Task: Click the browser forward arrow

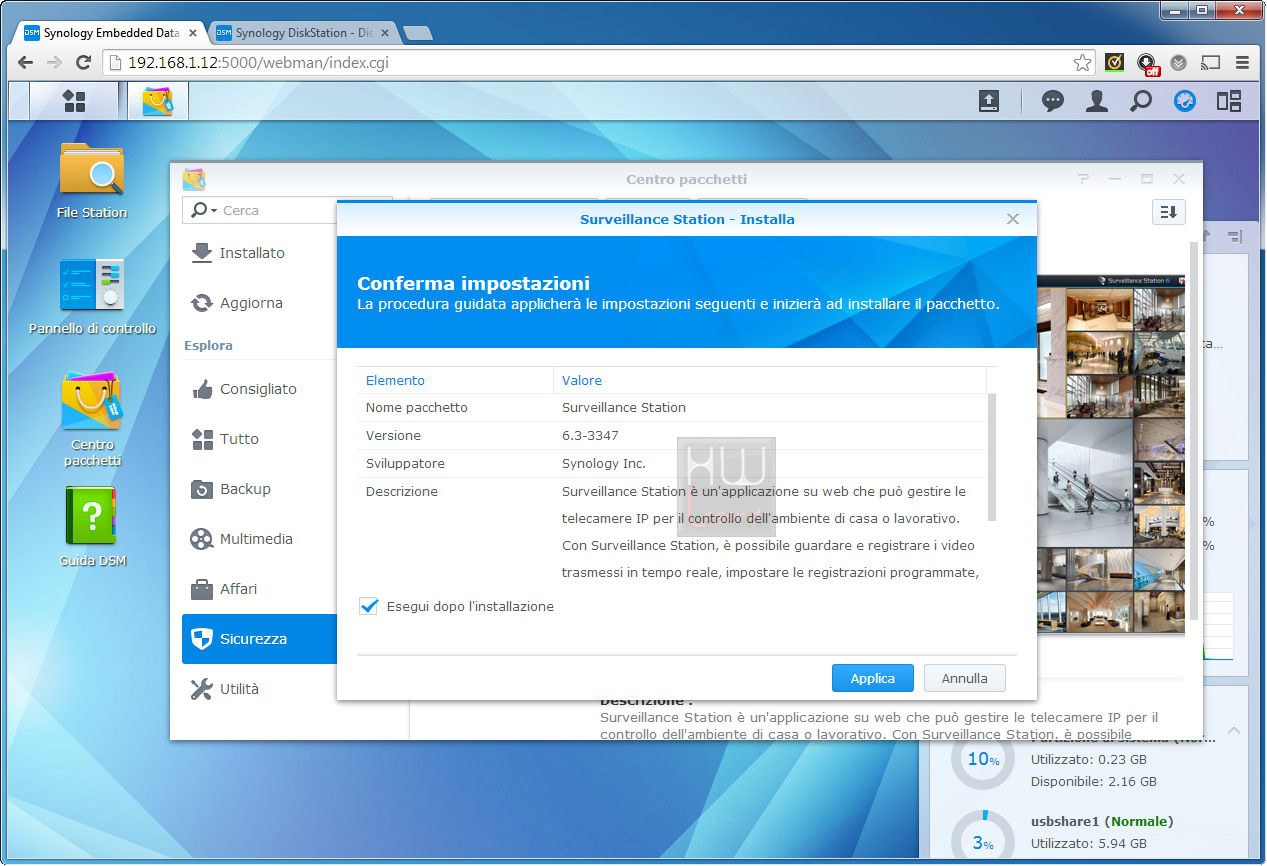Action: tap(55, 63)
